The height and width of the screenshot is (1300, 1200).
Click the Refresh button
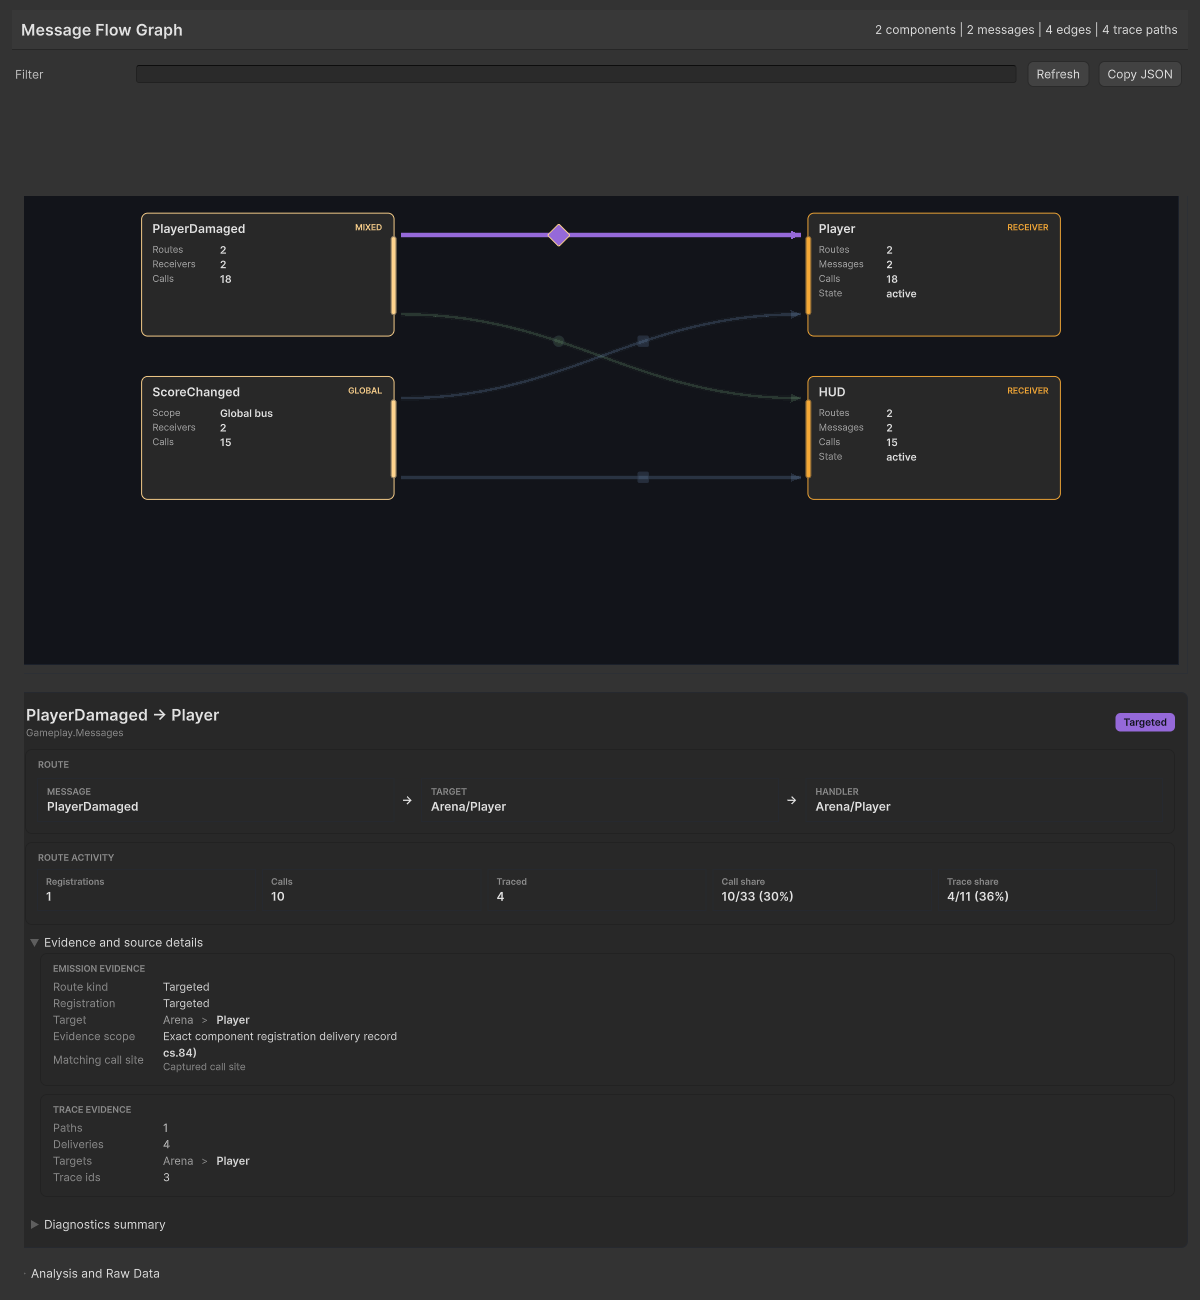1058,74
